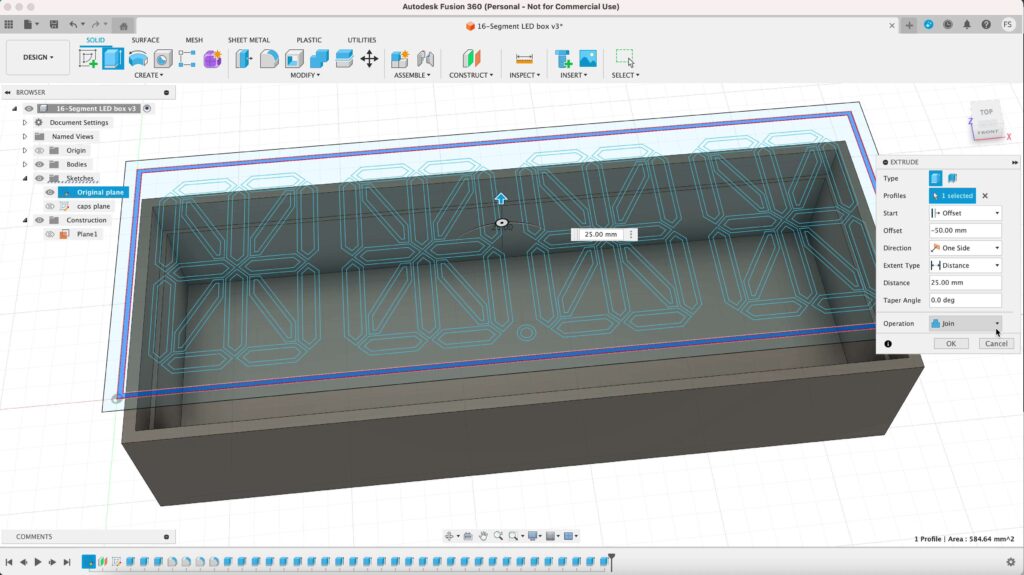
Task: Show the caps plane sketch
Action: point(50,206)
